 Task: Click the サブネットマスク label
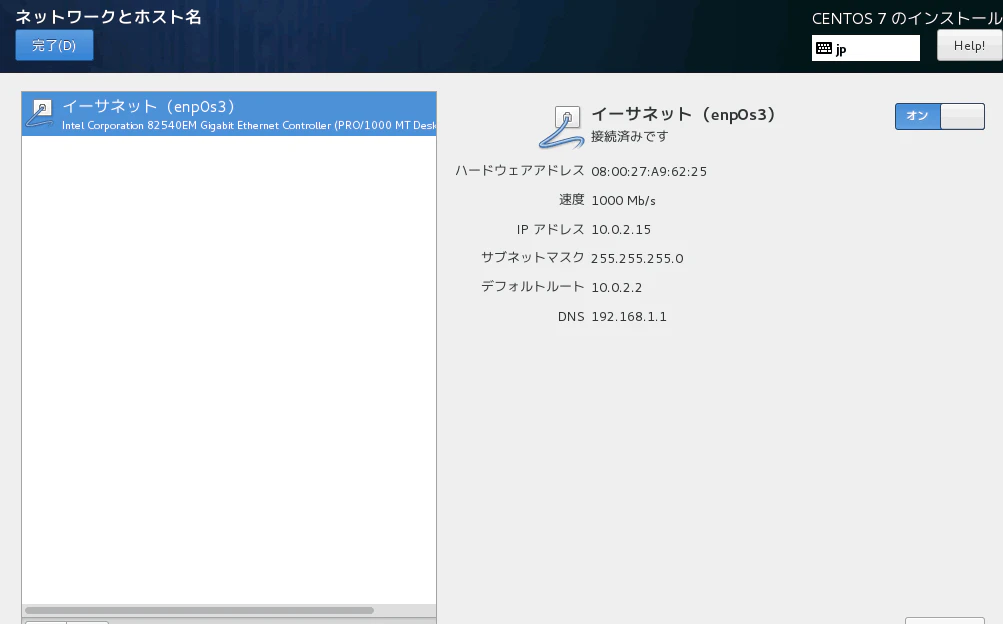[532, 257]
